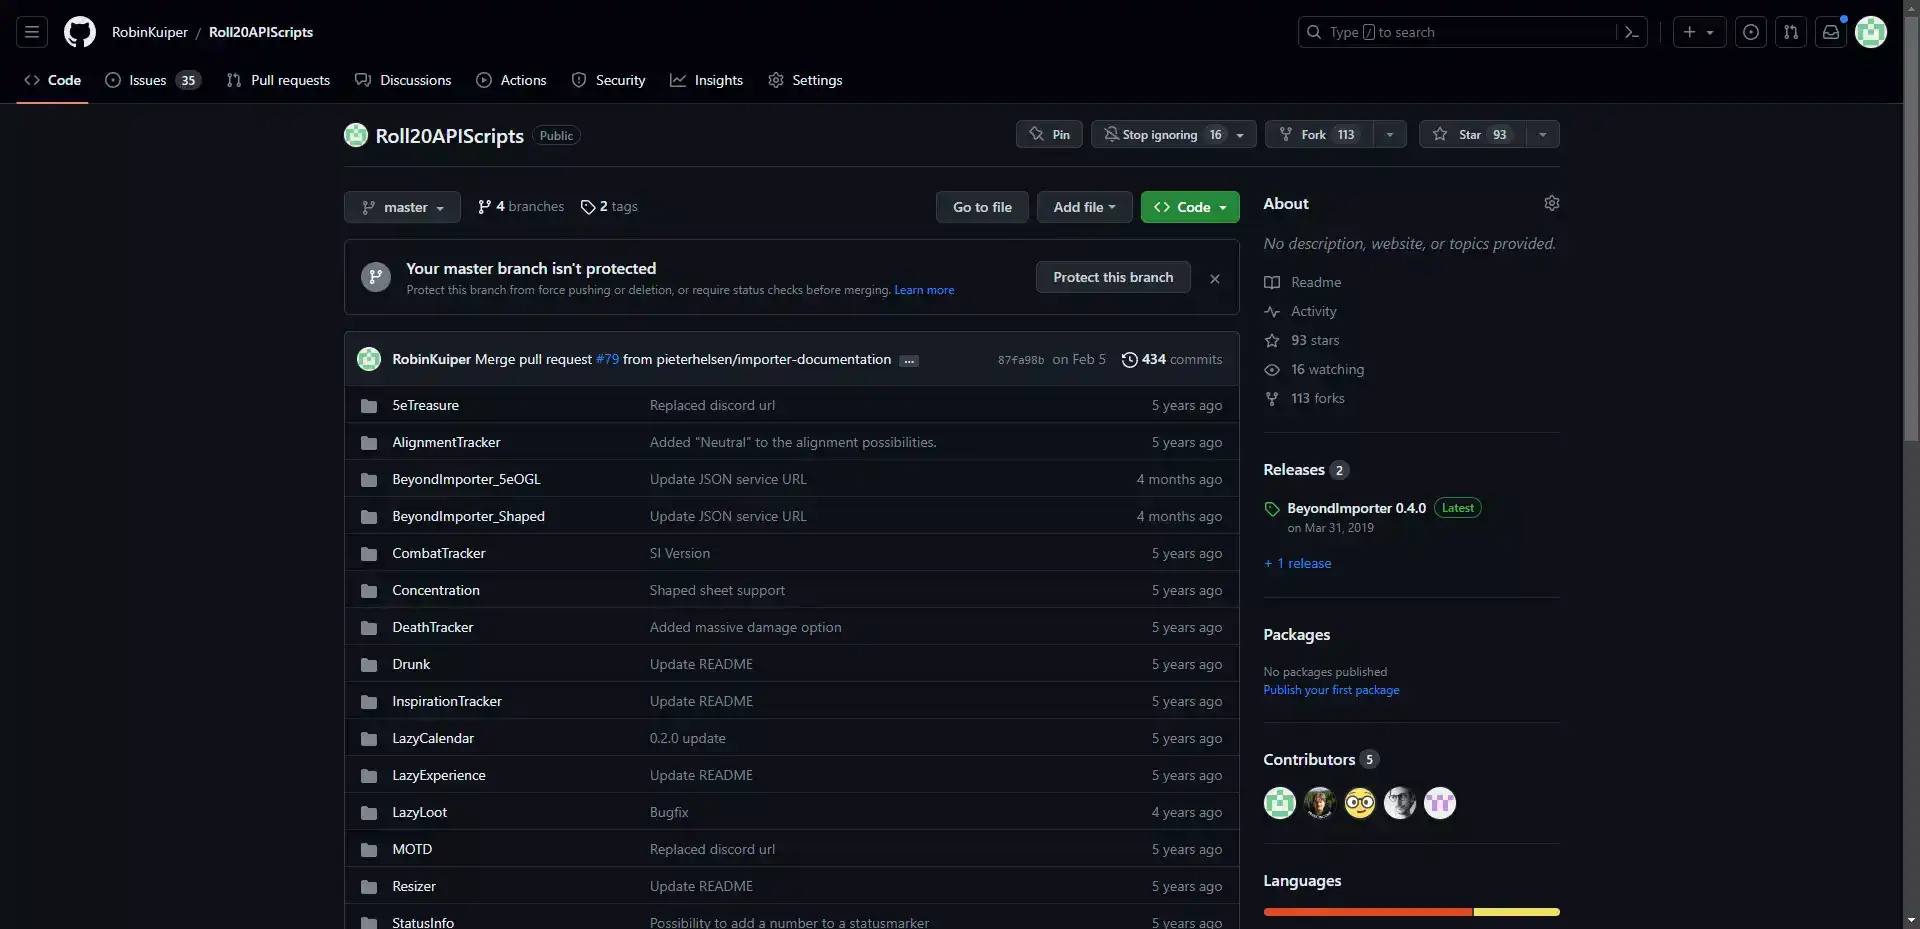
Task: View the 113 forks link
Action: pos(1304,398)
